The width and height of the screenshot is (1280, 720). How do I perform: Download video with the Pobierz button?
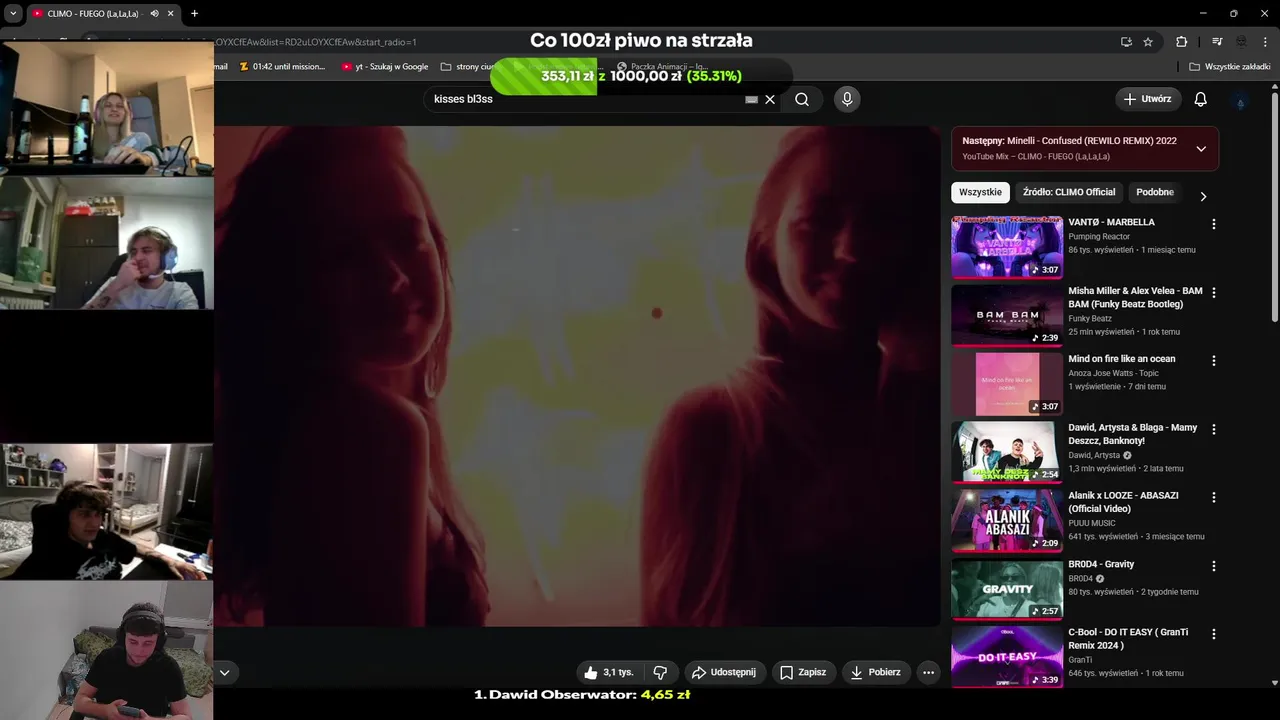[875, 672]
